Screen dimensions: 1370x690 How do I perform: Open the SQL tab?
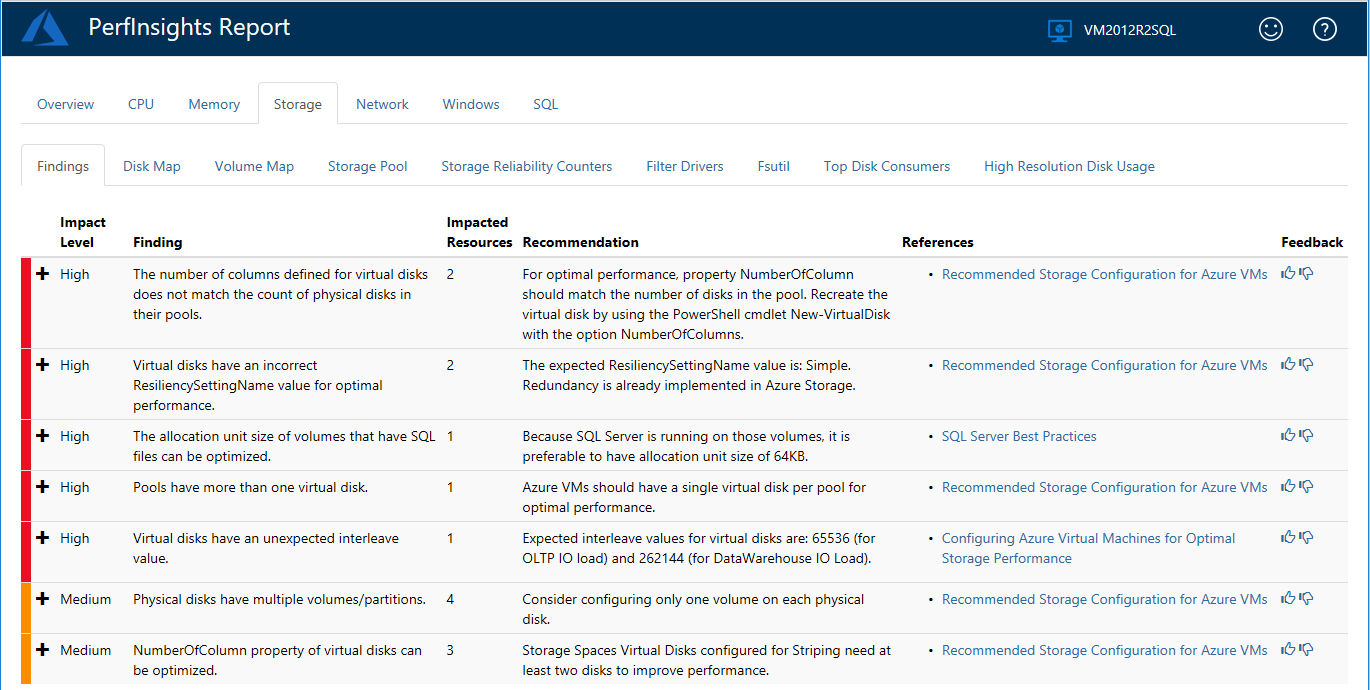(545, 104)
